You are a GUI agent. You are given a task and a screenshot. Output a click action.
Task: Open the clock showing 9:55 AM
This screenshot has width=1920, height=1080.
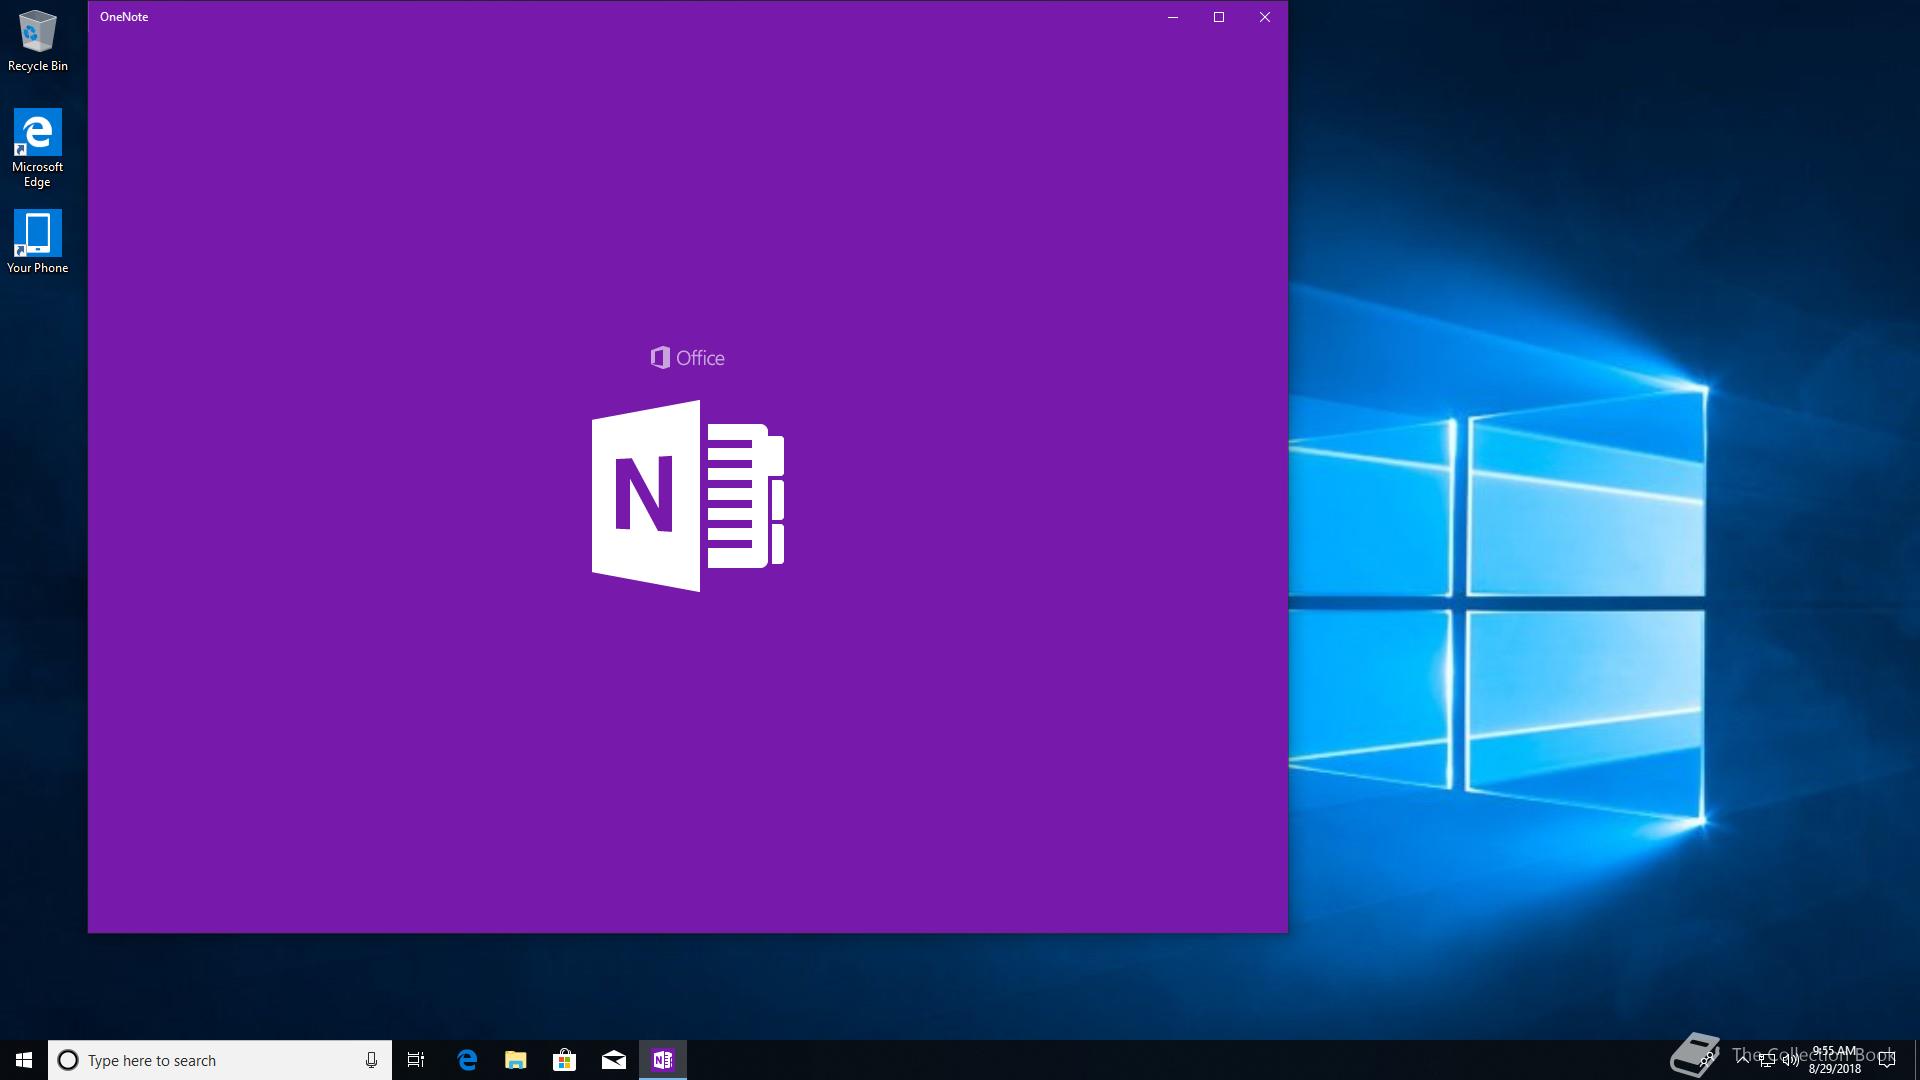click(1835, 1060)
